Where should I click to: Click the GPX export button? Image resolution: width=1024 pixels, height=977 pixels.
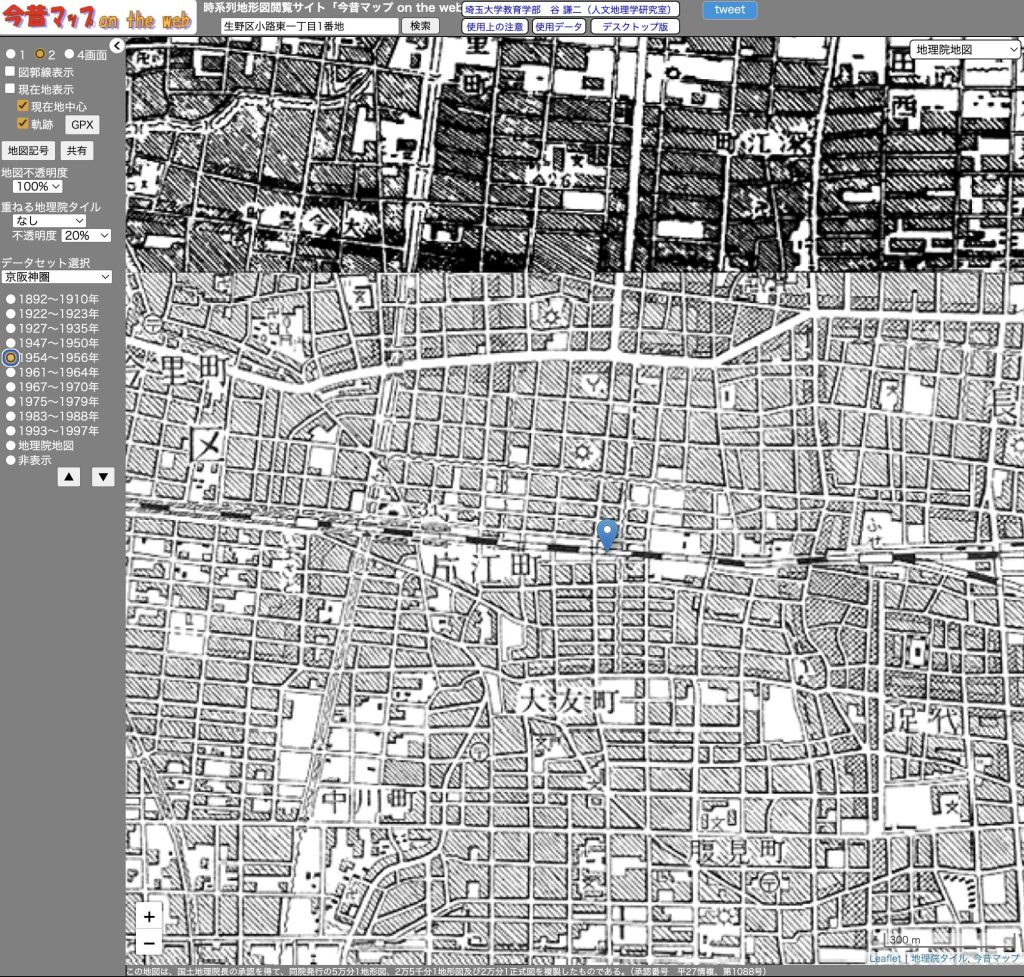(x=82, y=125)
